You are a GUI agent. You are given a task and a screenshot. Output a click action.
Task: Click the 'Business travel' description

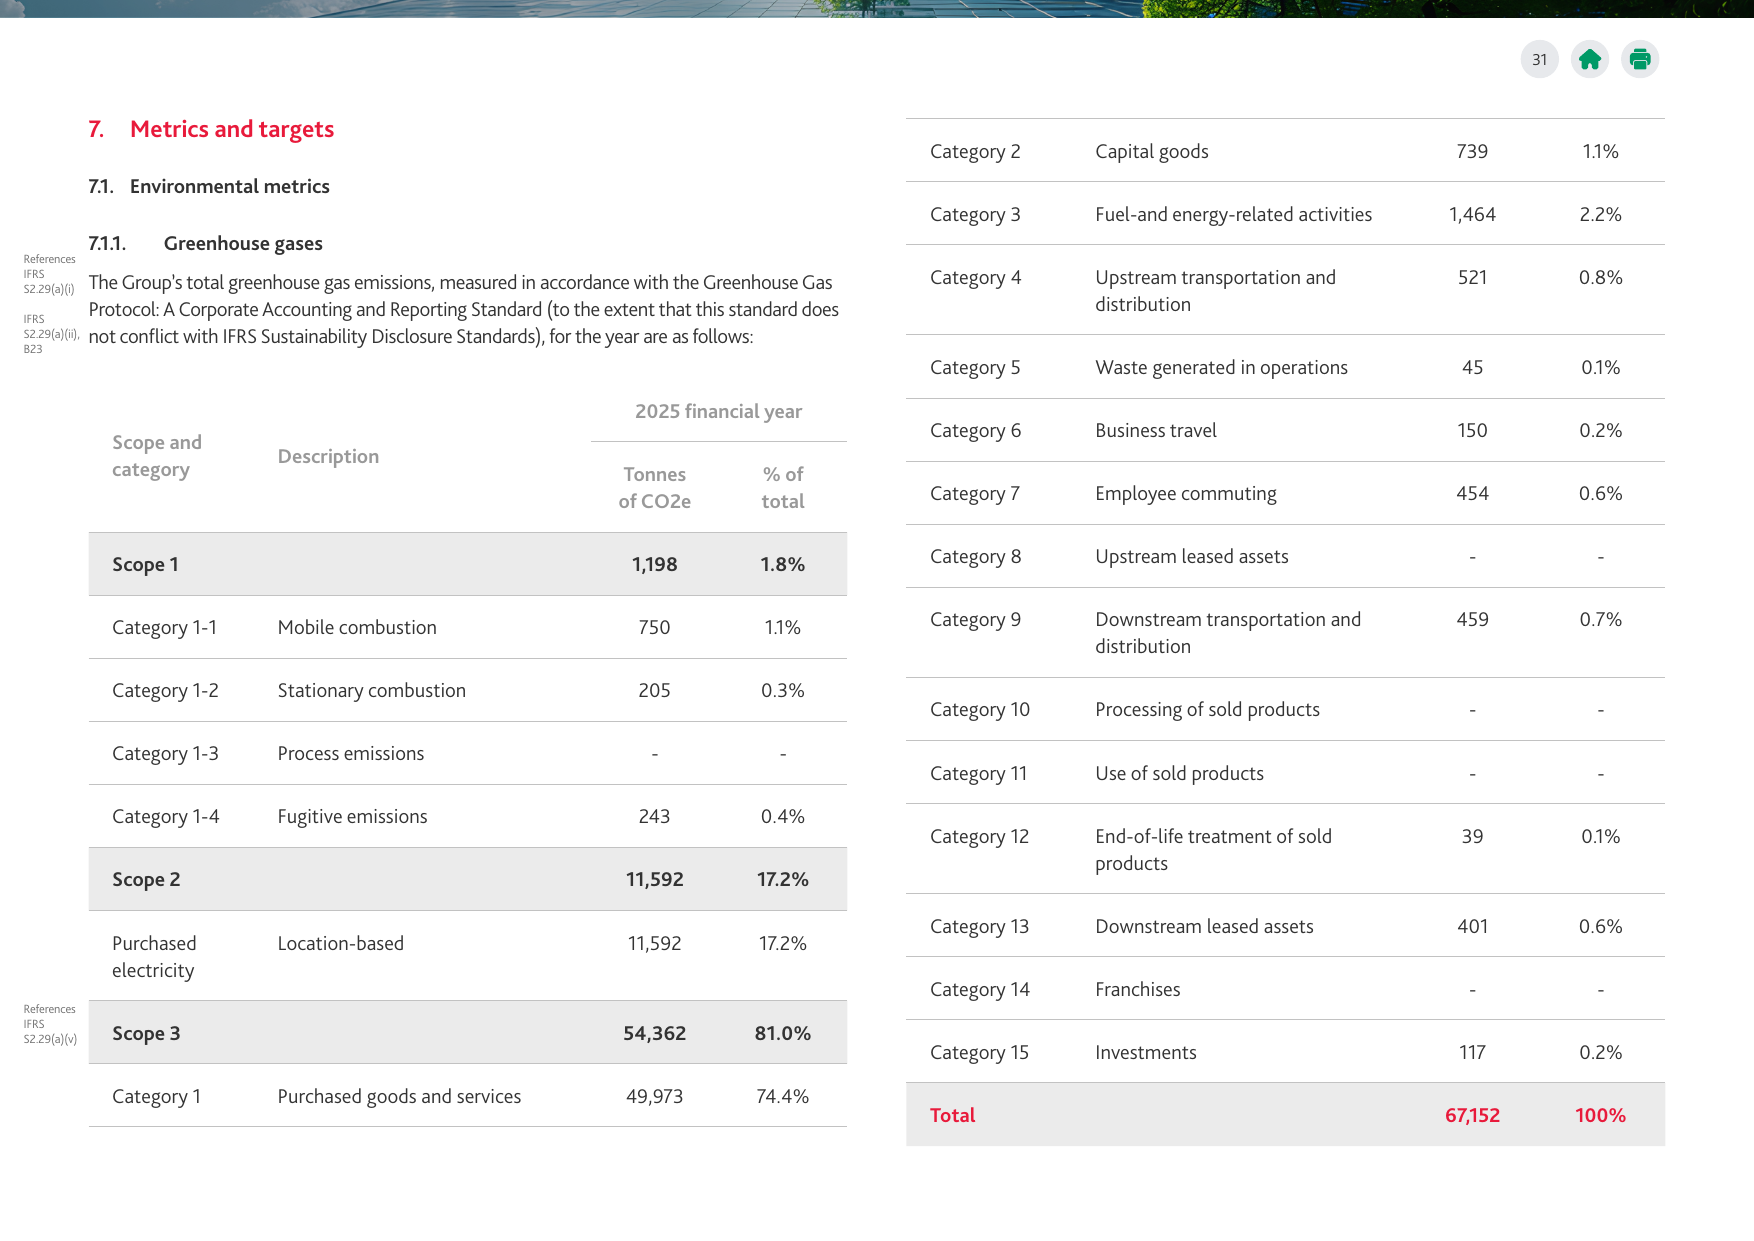[1155, 430]
